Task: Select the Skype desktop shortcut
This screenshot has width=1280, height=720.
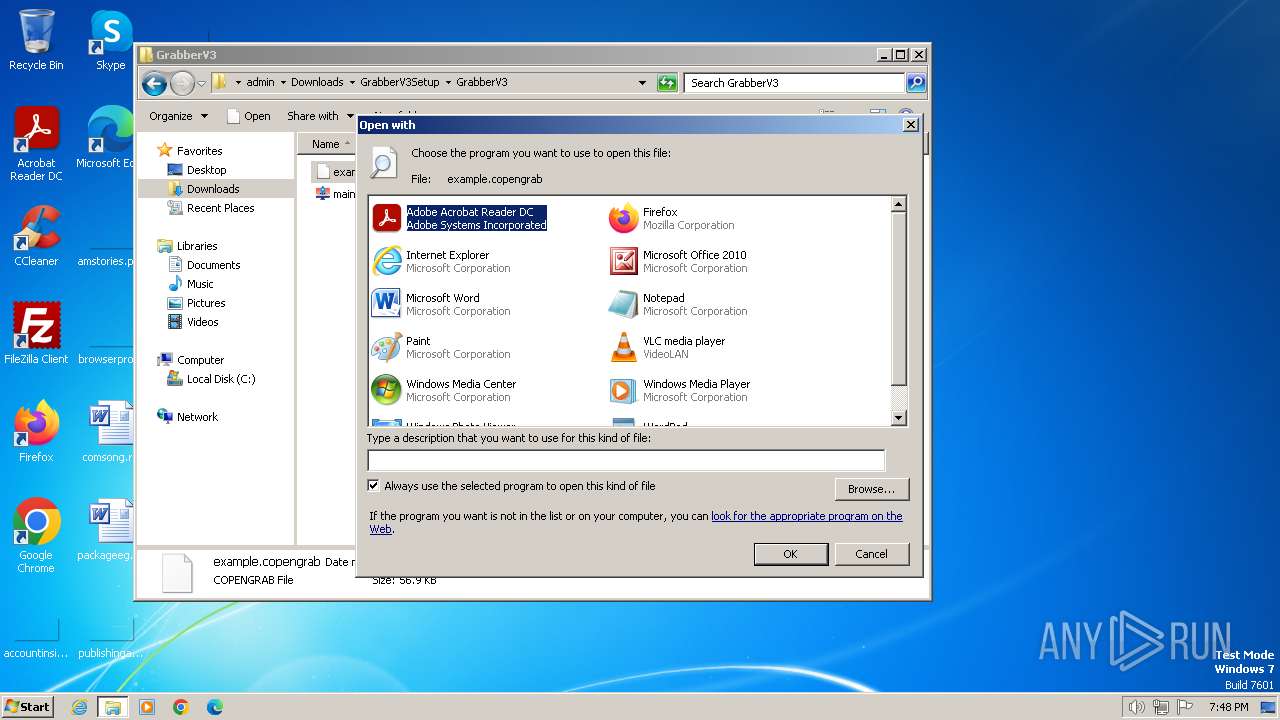Action: point(110,40)
